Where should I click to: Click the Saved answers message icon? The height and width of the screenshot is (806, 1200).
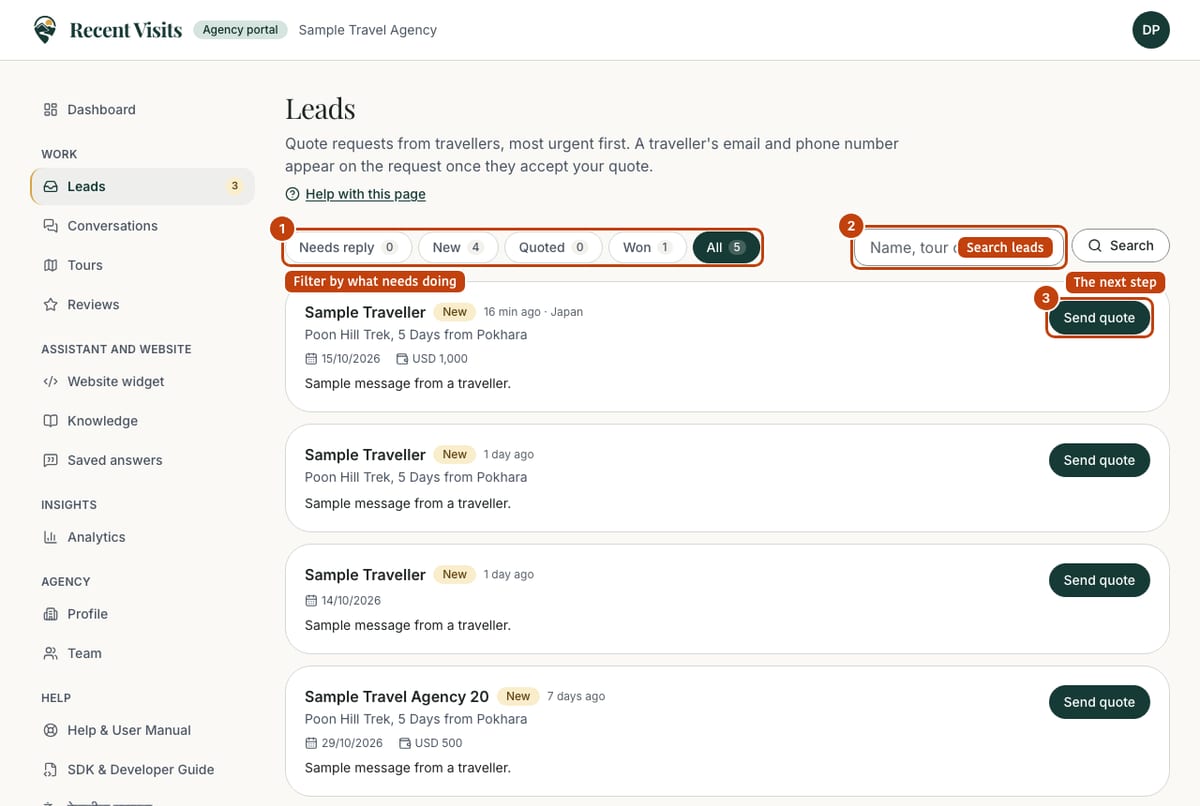coord(50,461)
